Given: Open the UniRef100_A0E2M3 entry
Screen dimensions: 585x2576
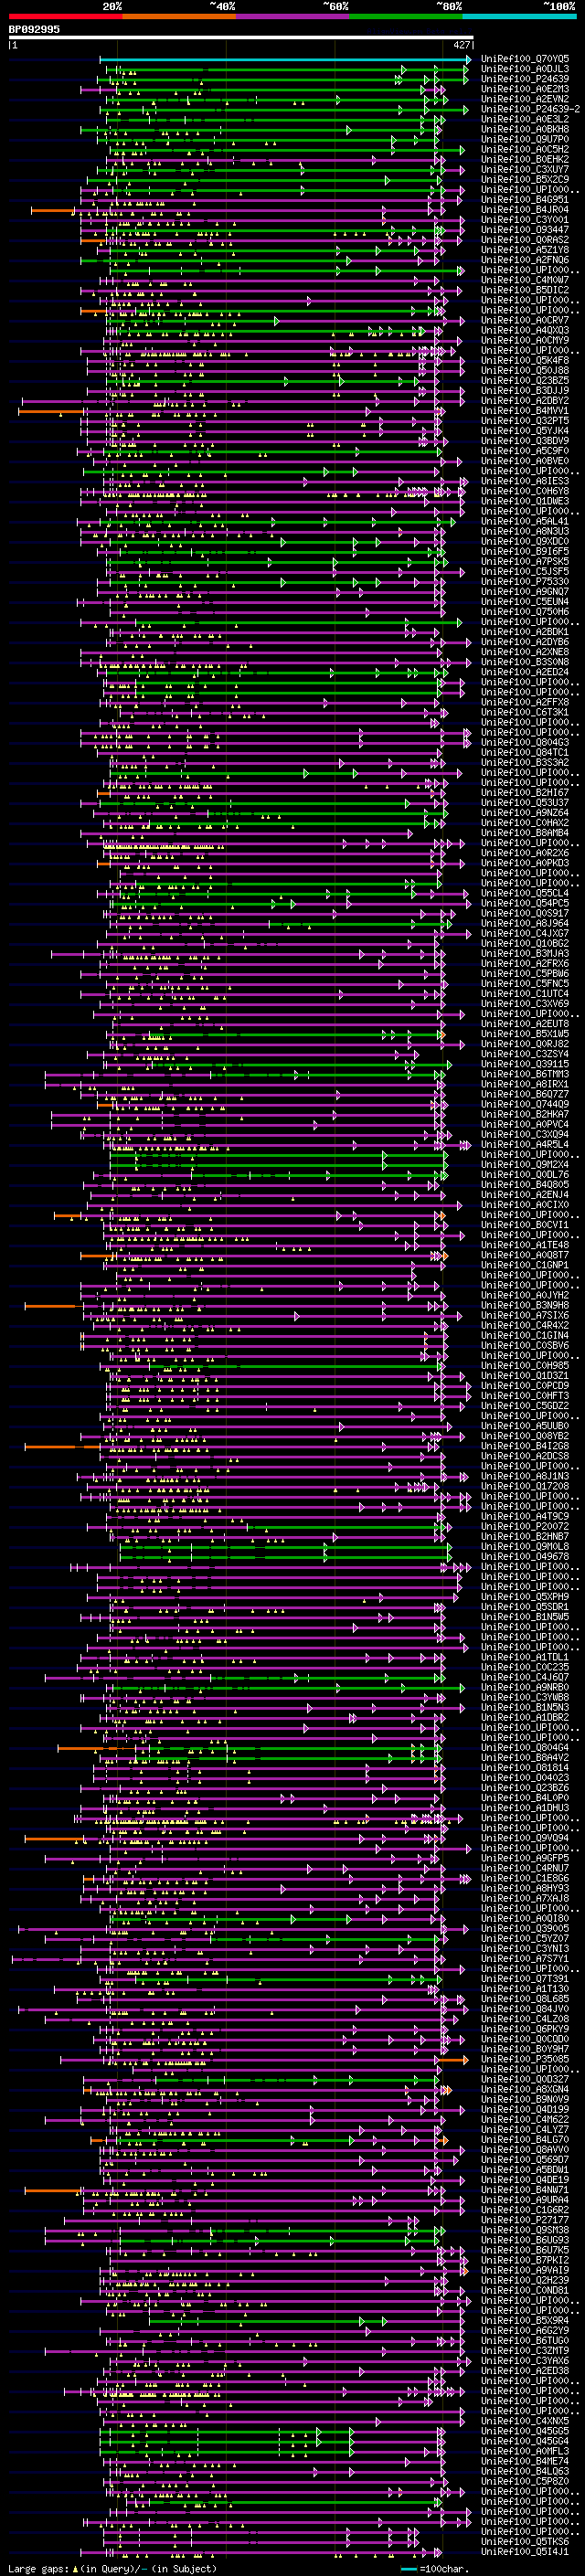Looking at the screenshot, I should point(524,89).
